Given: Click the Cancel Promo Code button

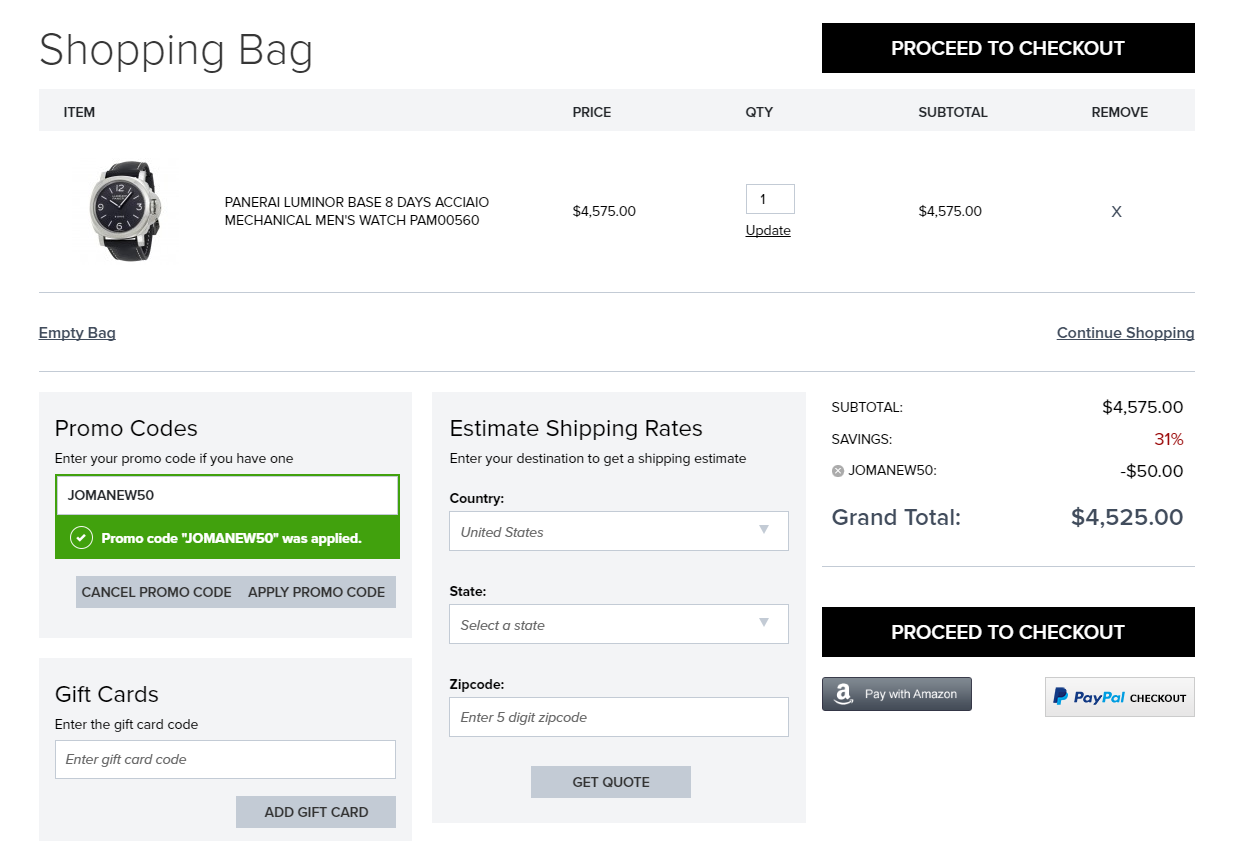Looking at the screenshot, I should coord(156,592).
